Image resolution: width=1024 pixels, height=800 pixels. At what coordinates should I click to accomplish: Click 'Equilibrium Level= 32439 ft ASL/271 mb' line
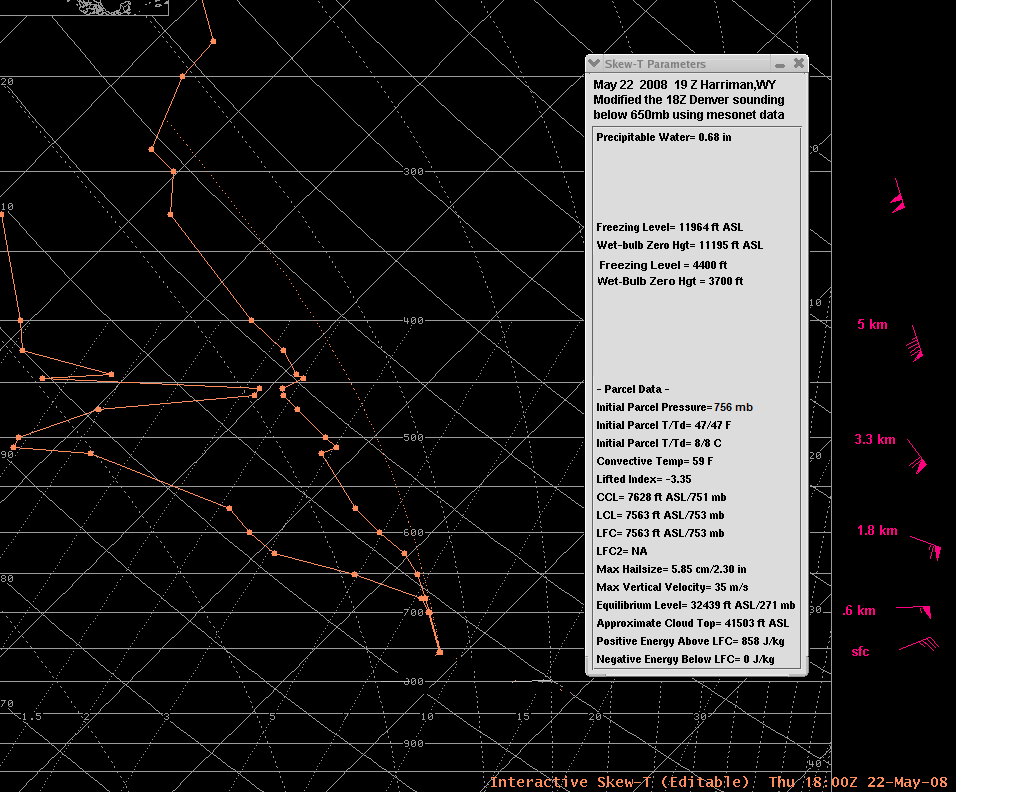(x=696, y=605)
